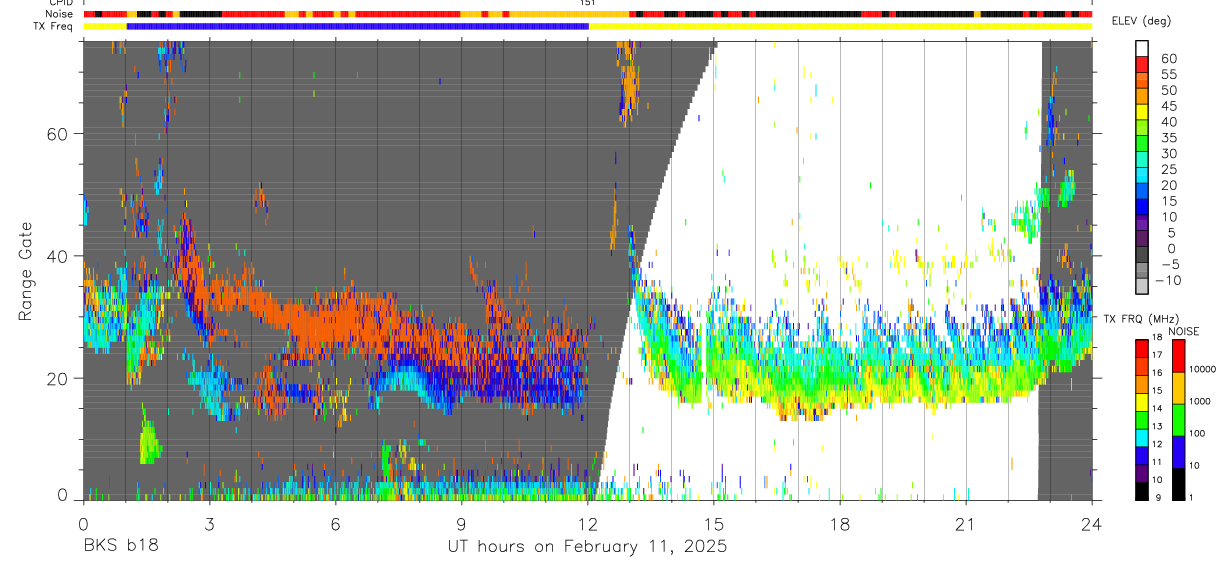Click the '60' tick on Range Gate axis

tap(58, 134)
